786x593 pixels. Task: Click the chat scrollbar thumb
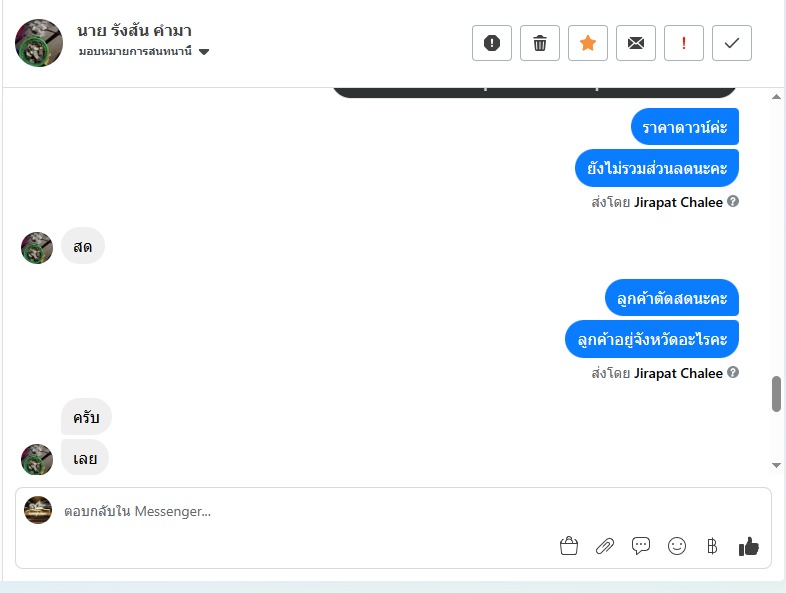click(776, 394)
